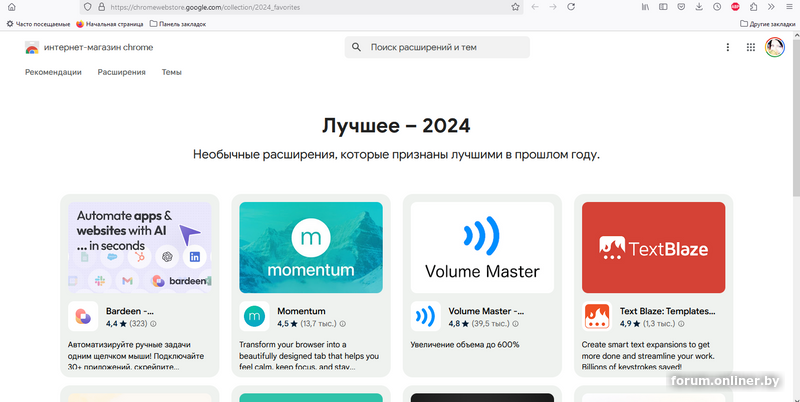Go forward to the next page

553,7
